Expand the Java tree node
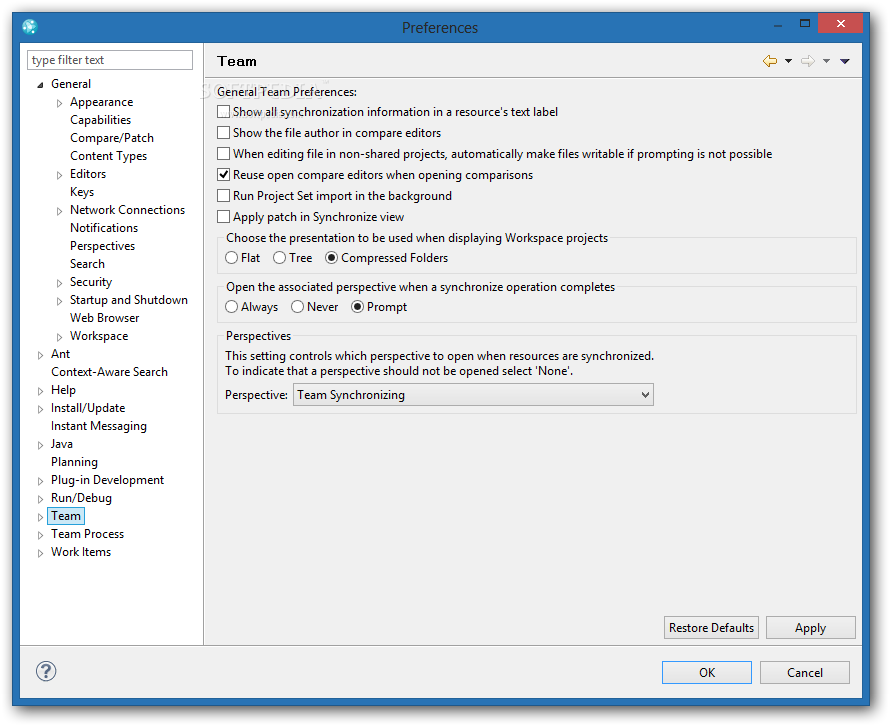890x726 pixels. point(40,445)
